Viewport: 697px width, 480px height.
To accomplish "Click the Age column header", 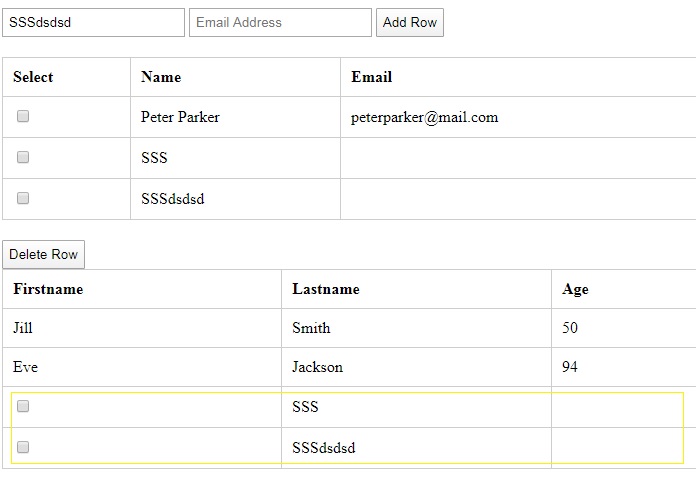I will pos(624,289).
